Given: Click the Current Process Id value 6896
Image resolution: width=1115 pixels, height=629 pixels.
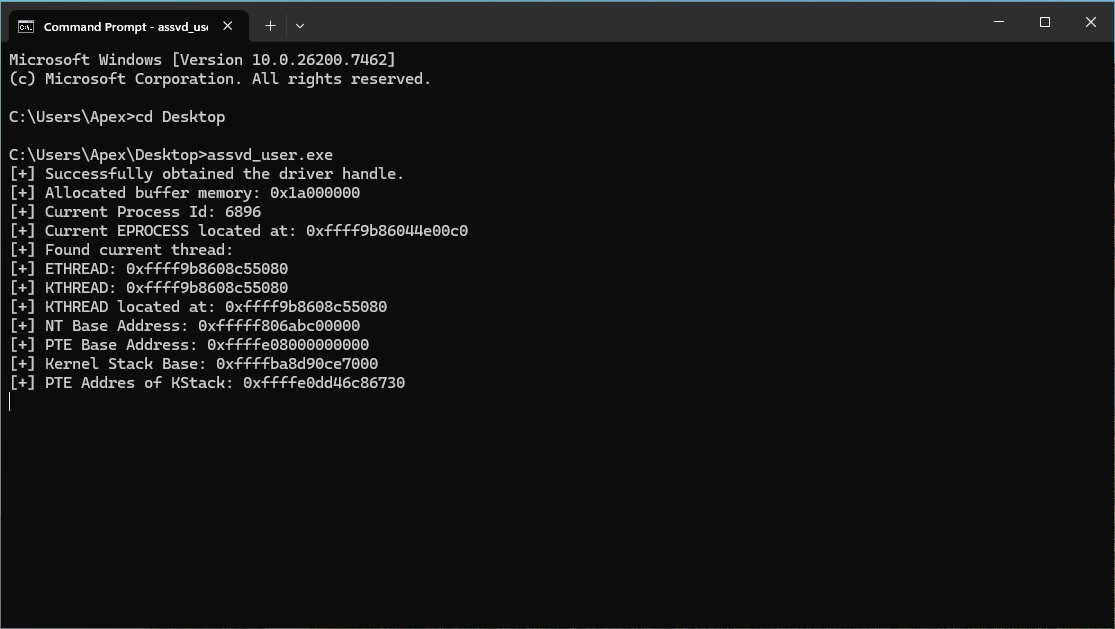Looking at the screenshot, I should (243, 212).
